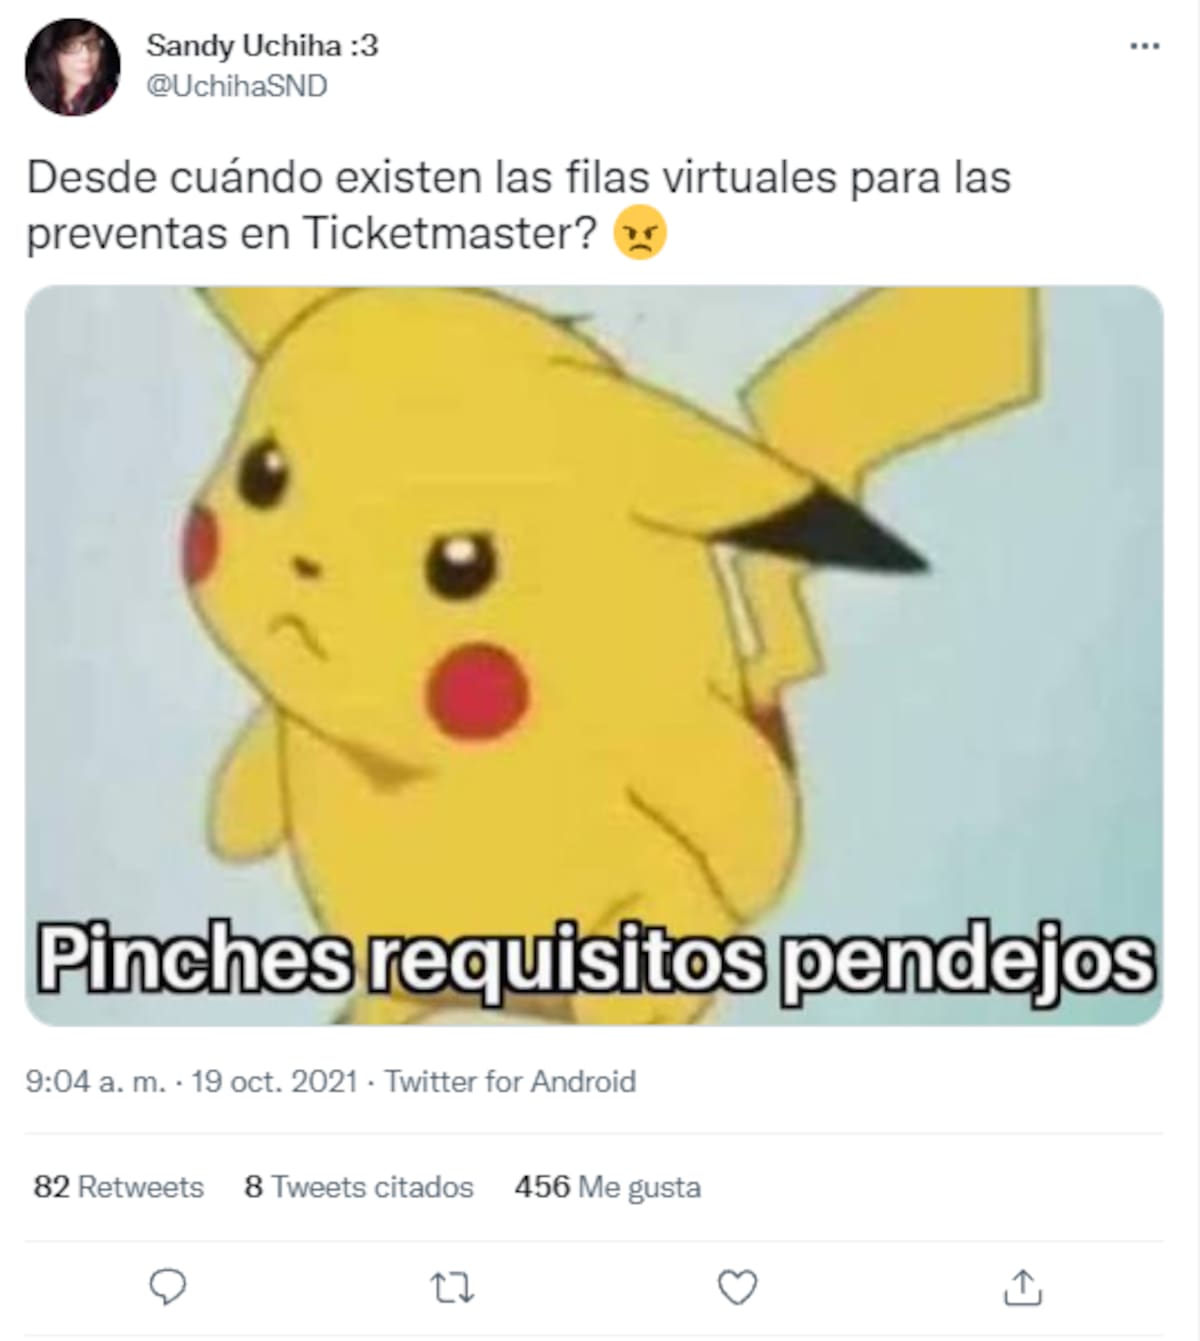This screenshot has width=1200, height=1341.
Task: Open the @UchihaSND handle link
Action: coord(237,87)
